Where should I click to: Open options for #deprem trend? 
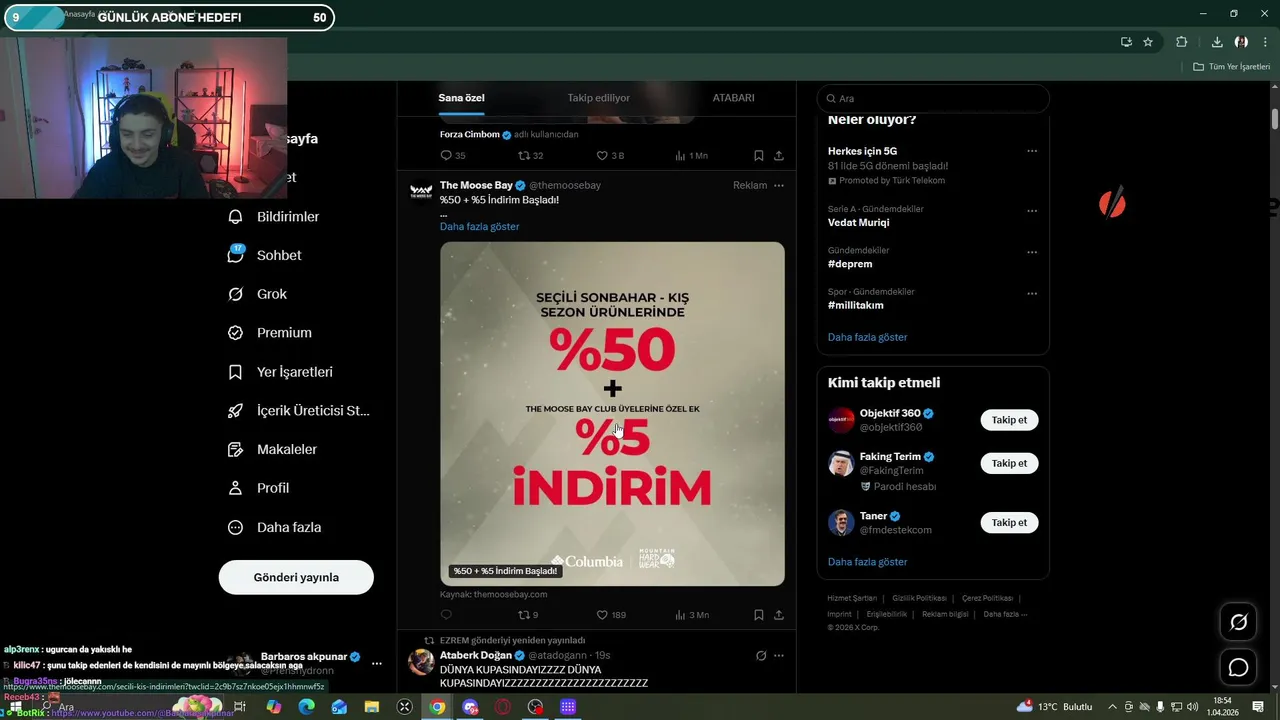[1032, 252]
